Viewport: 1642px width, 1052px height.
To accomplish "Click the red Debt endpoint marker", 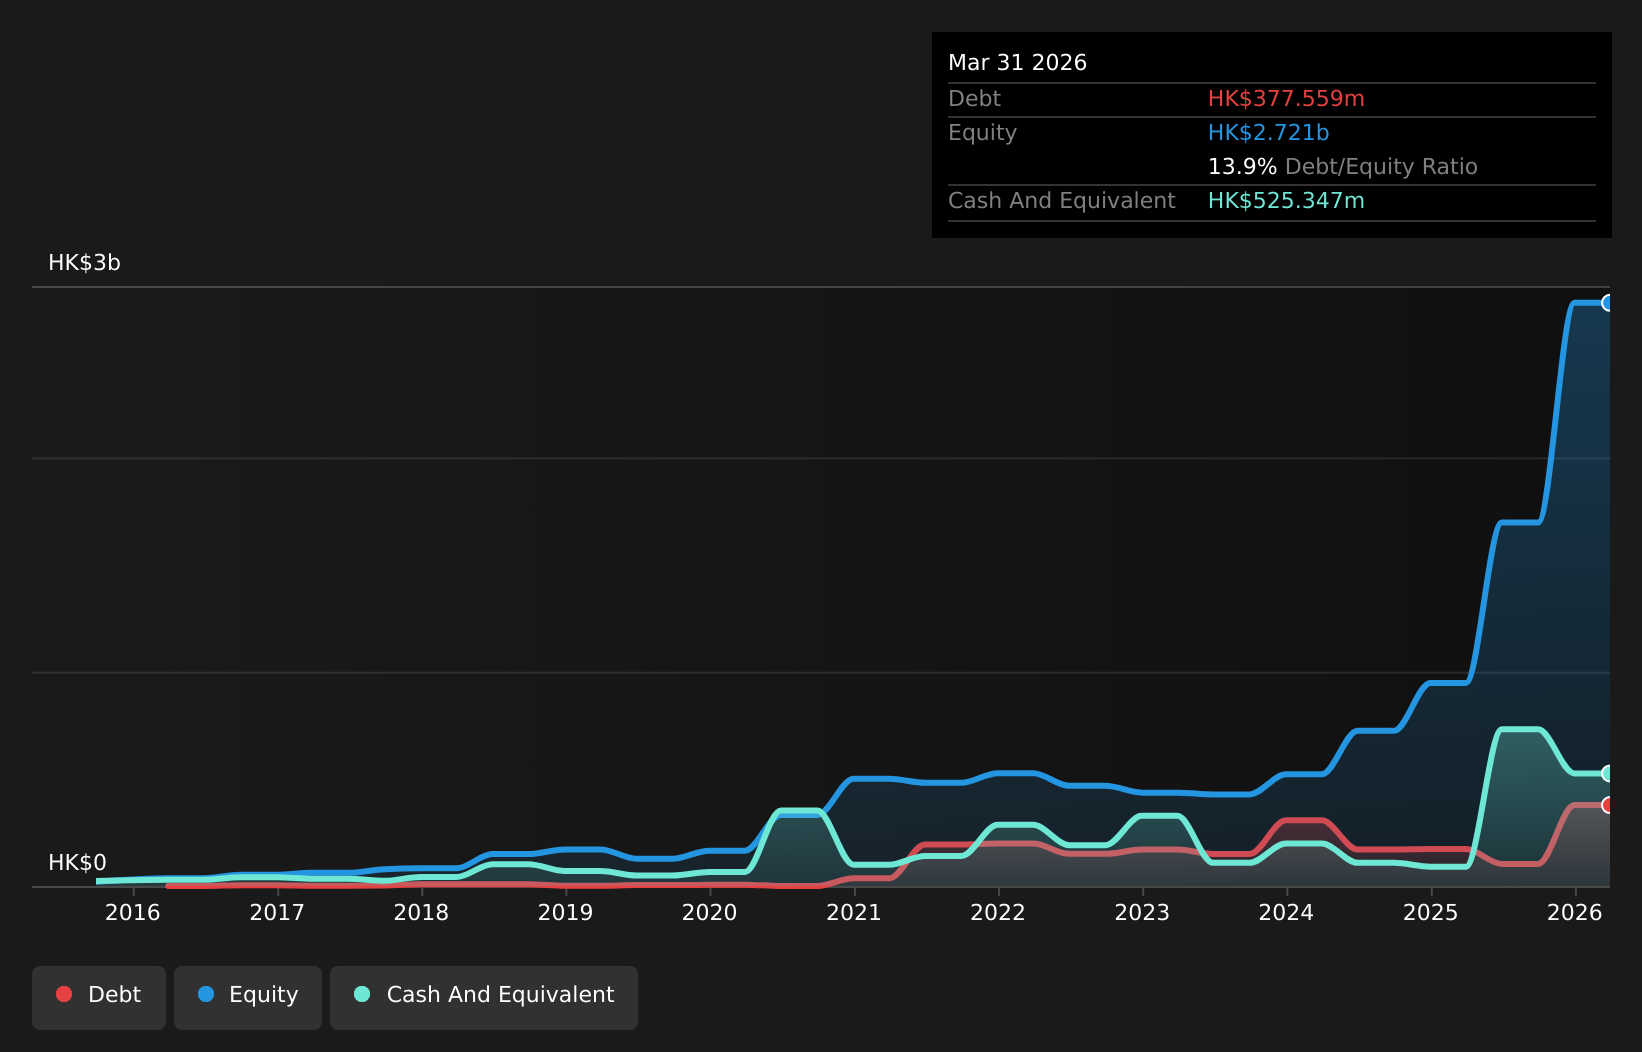I will tap(1608, 805).
